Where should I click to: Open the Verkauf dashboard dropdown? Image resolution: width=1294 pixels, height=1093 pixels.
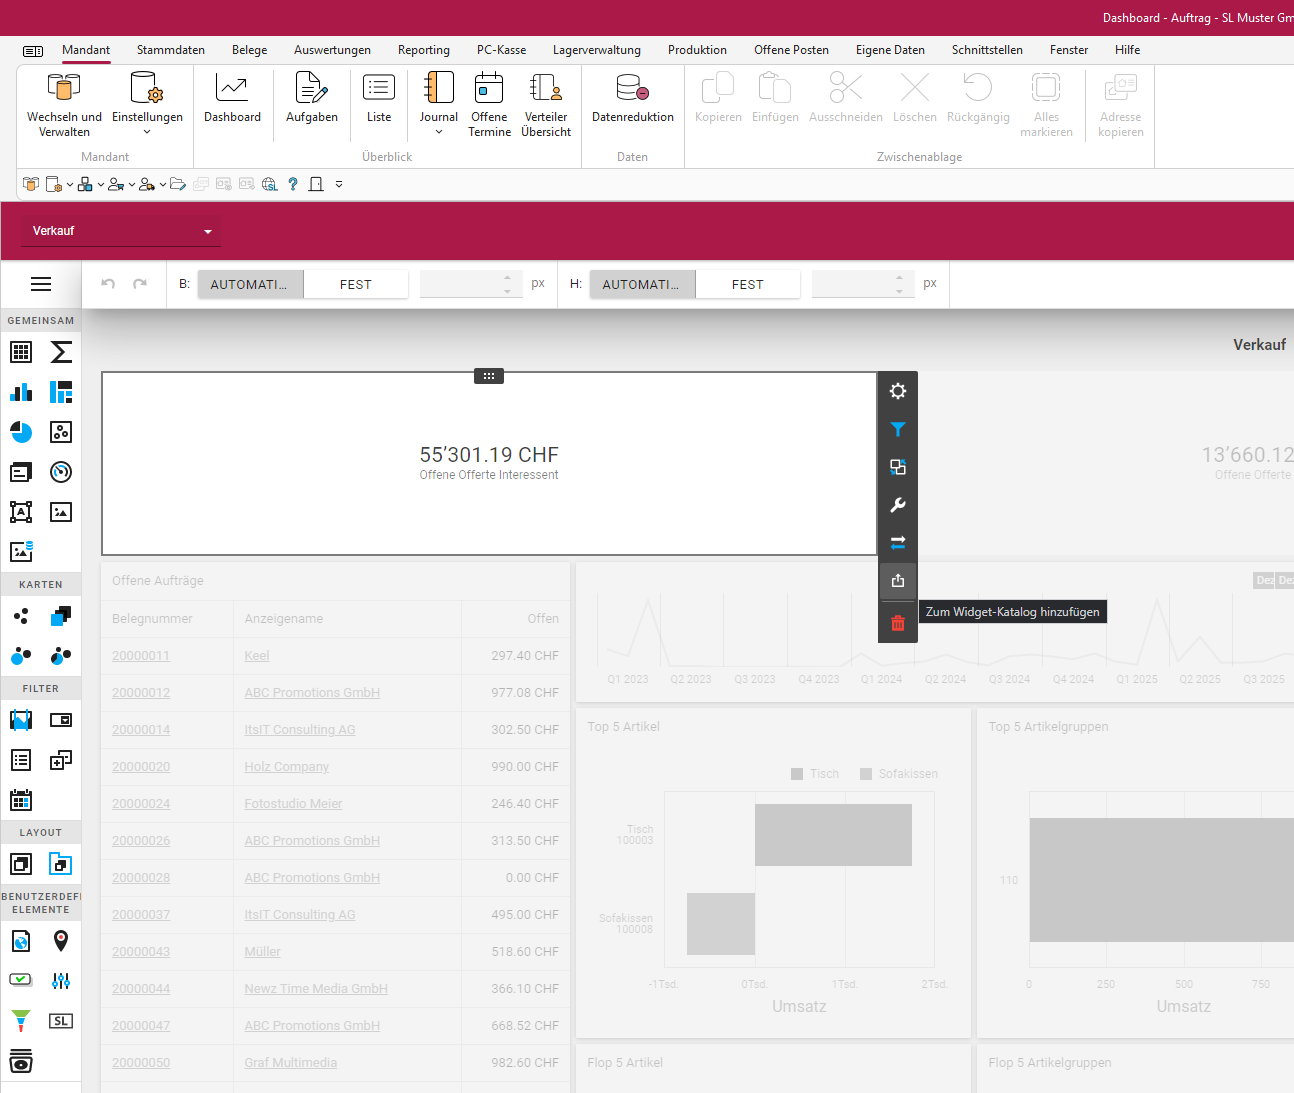click(120, 231)
